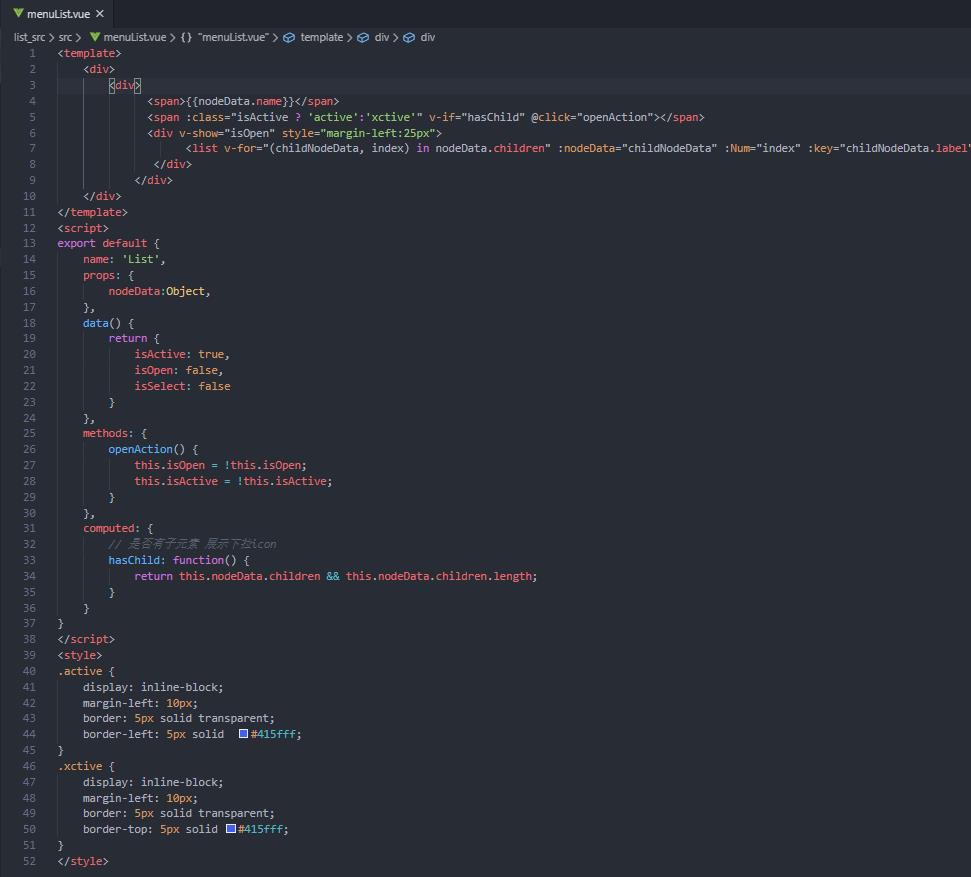Click #415fff value on border-left line
971x877 pixels.
(273, 734)
